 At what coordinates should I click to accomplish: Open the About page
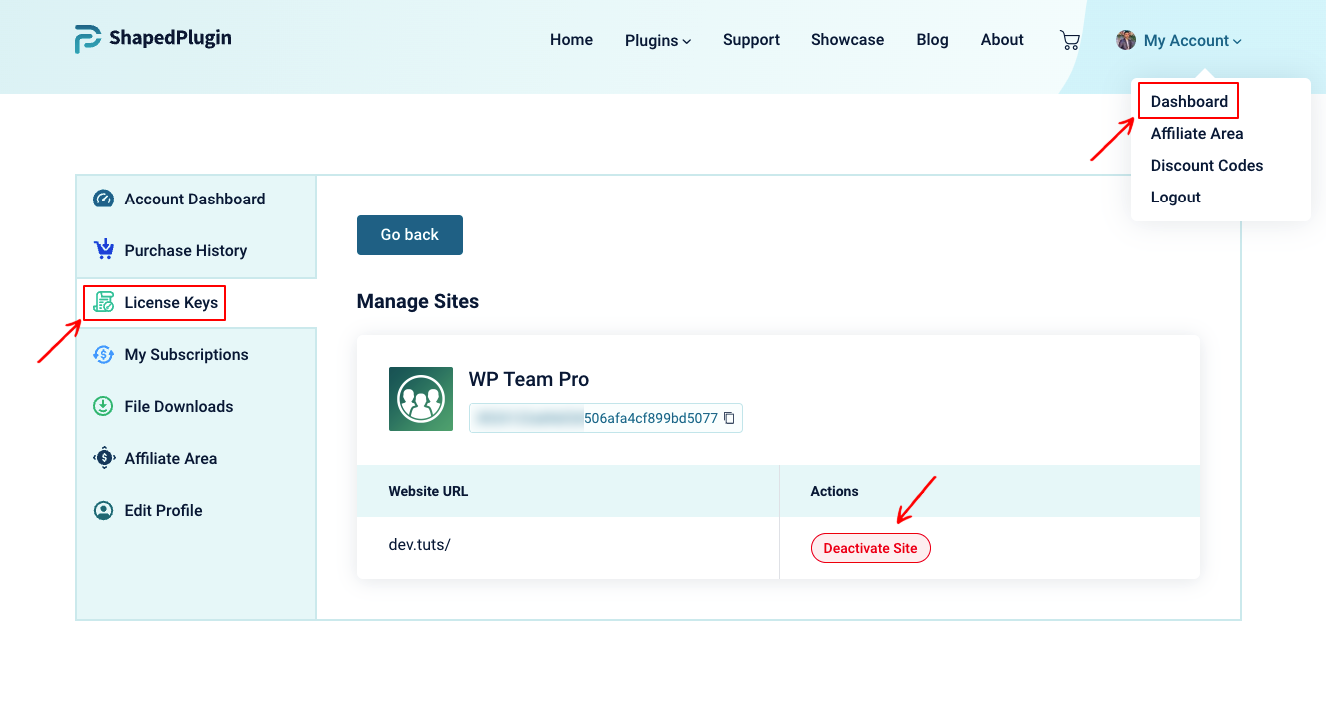coord(1002,40)
